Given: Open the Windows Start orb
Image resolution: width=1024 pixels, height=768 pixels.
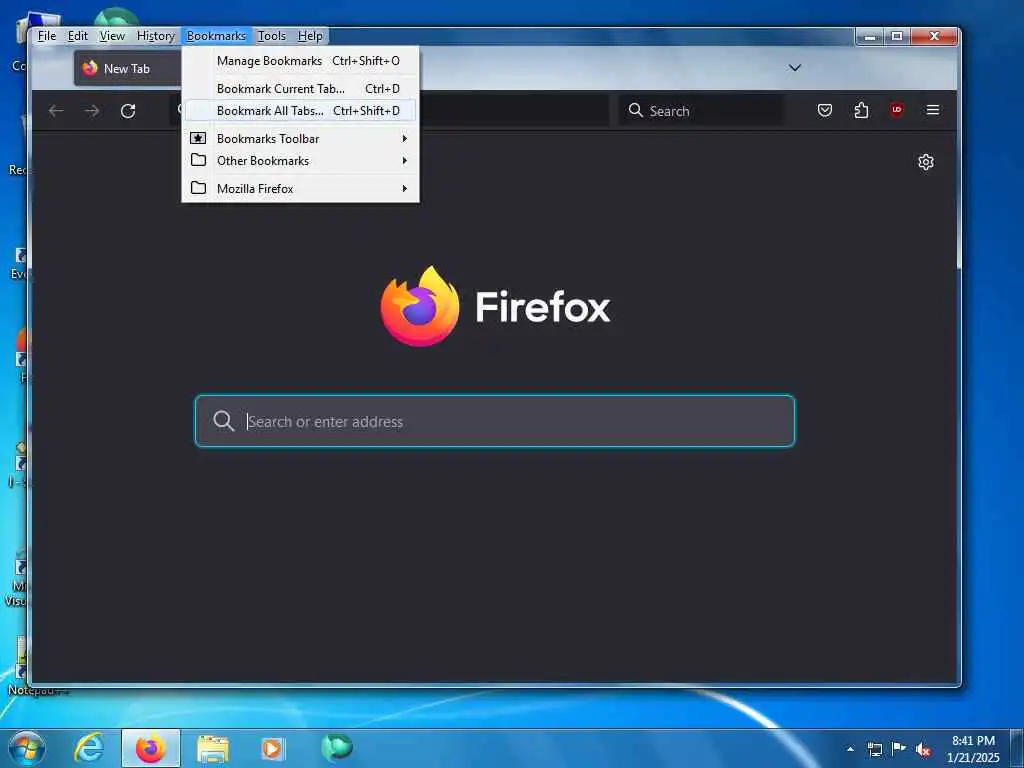Looking at the screenshot, I should pyautogui.click(x=27, y=748).
